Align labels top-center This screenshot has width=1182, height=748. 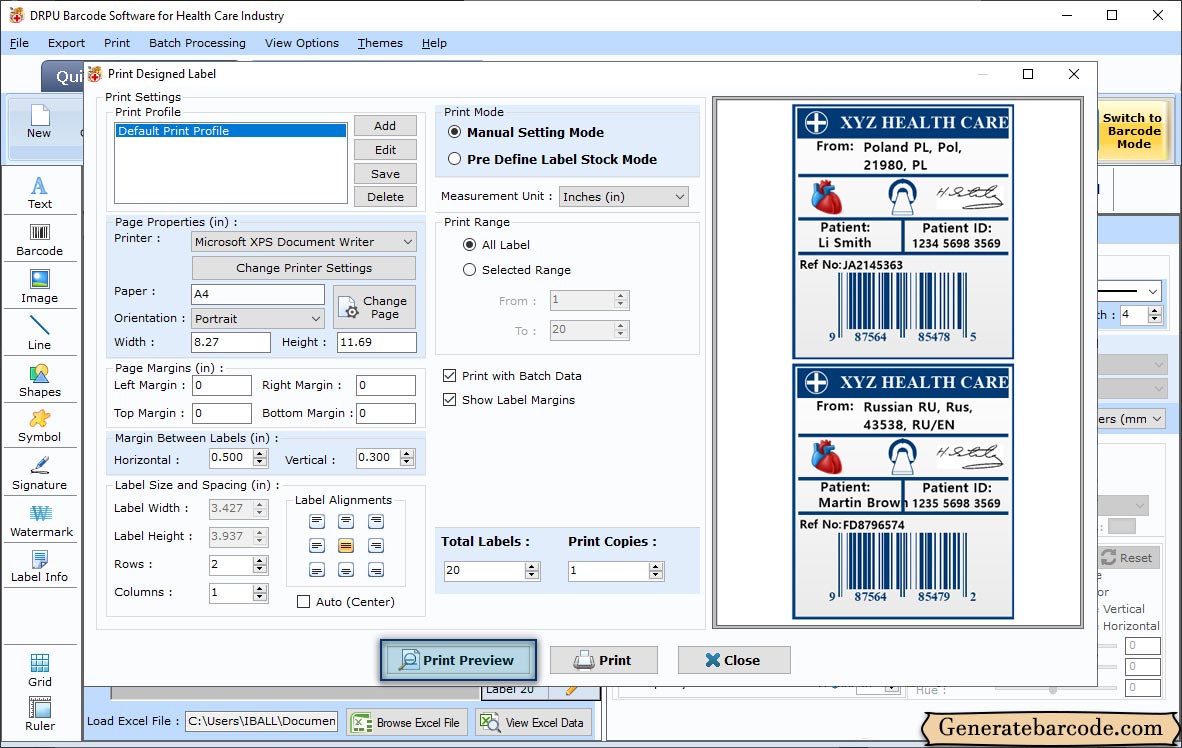[x=346, y=521]
